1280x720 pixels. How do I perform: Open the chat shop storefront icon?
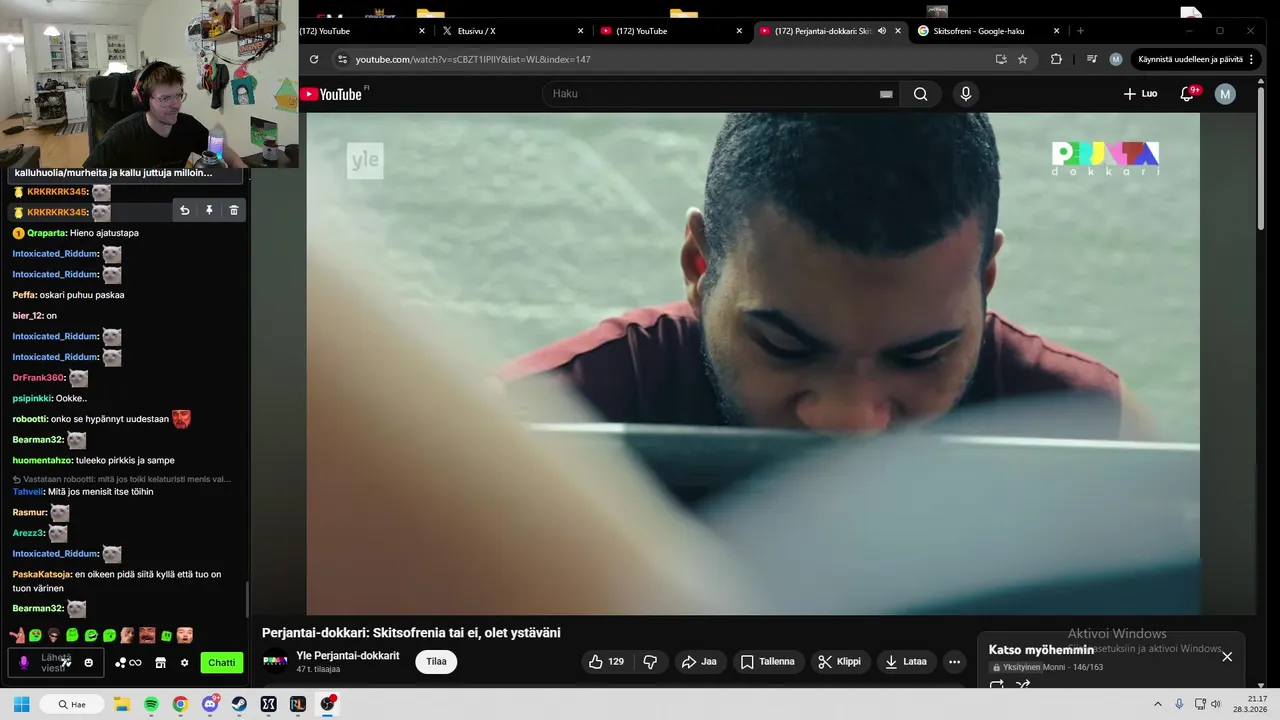(x=160, y=662)
